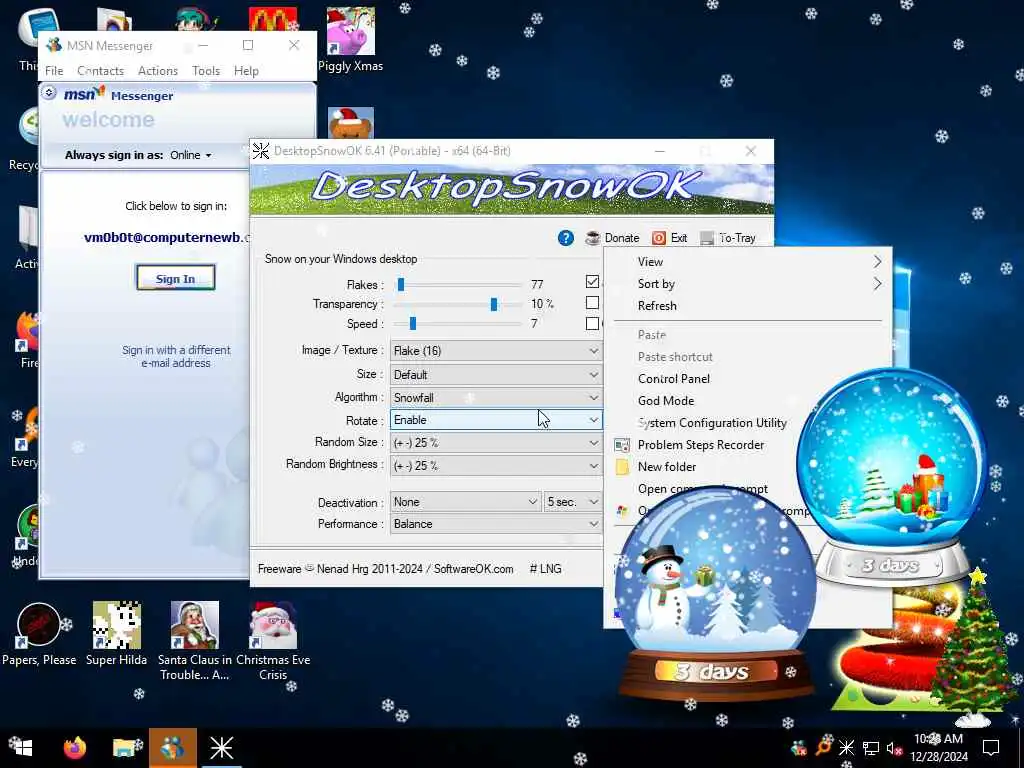Screen dimensions: 1024x768
Task: Expand the View submenu
Action: [748, 262]
